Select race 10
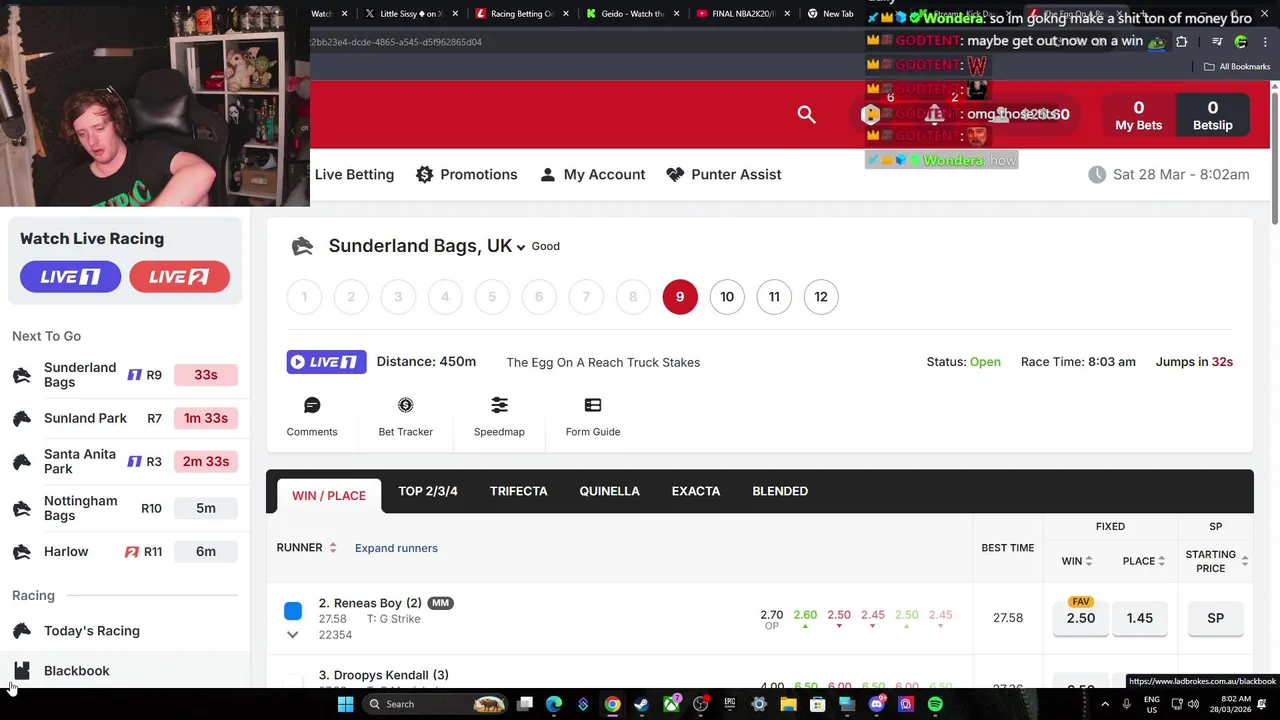 coord(727,297)
